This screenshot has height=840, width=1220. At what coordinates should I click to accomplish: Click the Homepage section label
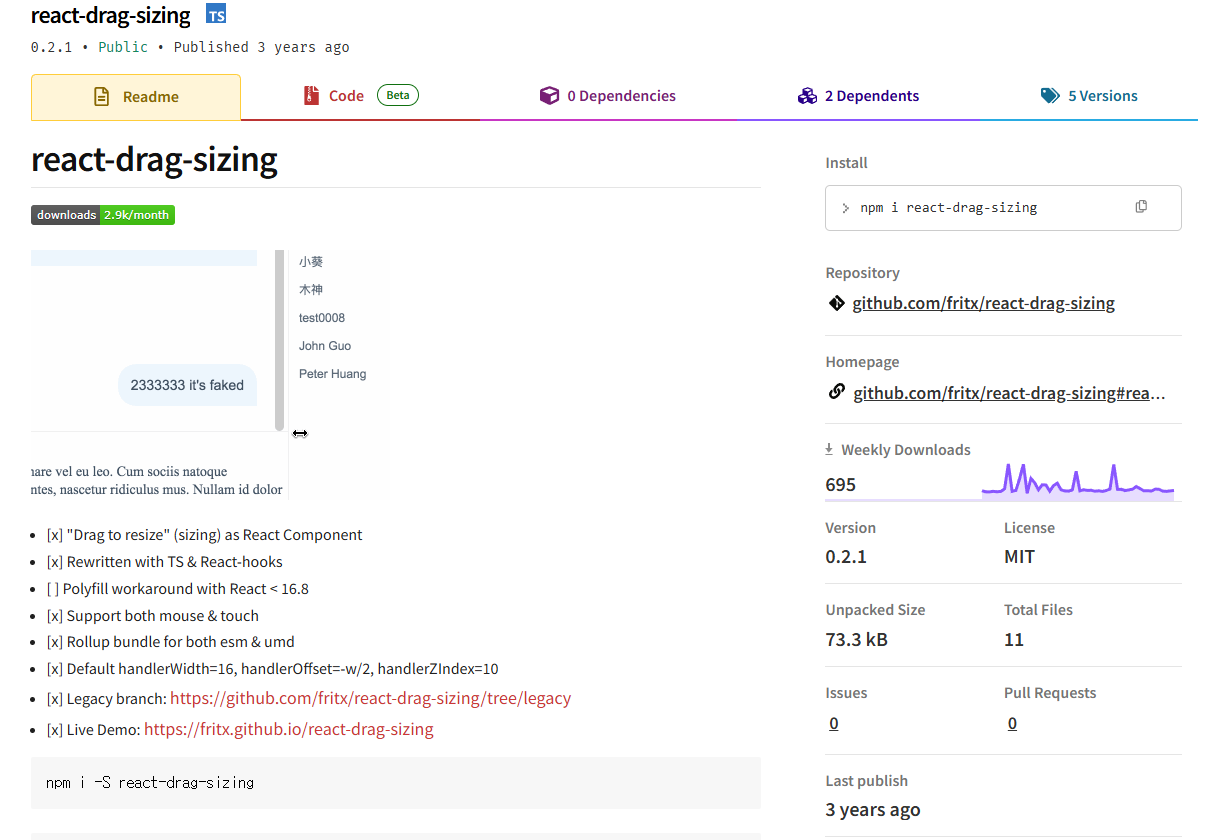click(862, 362)
